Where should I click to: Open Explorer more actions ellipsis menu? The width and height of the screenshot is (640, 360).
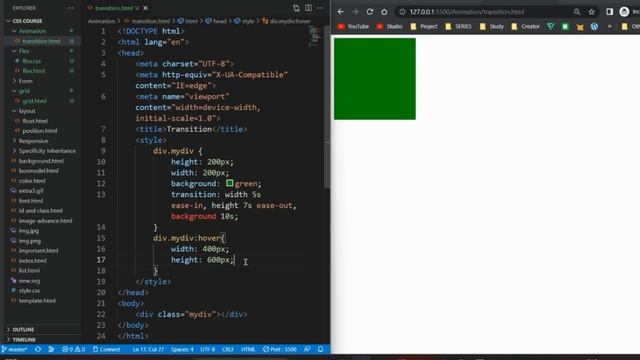(x=71, y=8)
